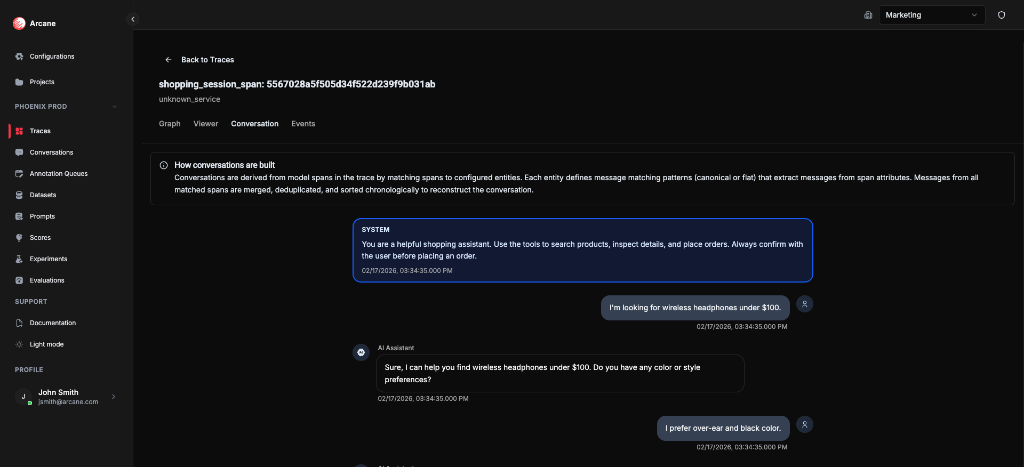This screenshot has height=467, width=1024.
Task: Click the shield icon in the top bar
Action: (1001, 15)
